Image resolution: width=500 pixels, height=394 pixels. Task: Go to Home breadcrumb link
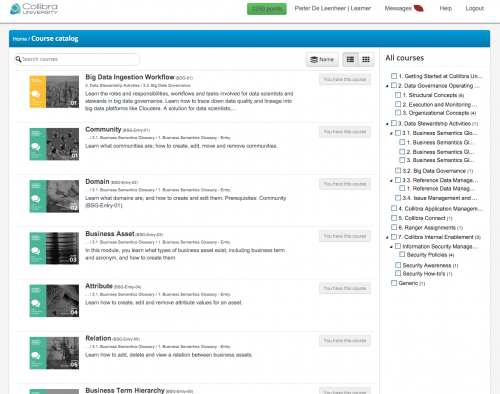pyautogui.click(x=20, y=39)
